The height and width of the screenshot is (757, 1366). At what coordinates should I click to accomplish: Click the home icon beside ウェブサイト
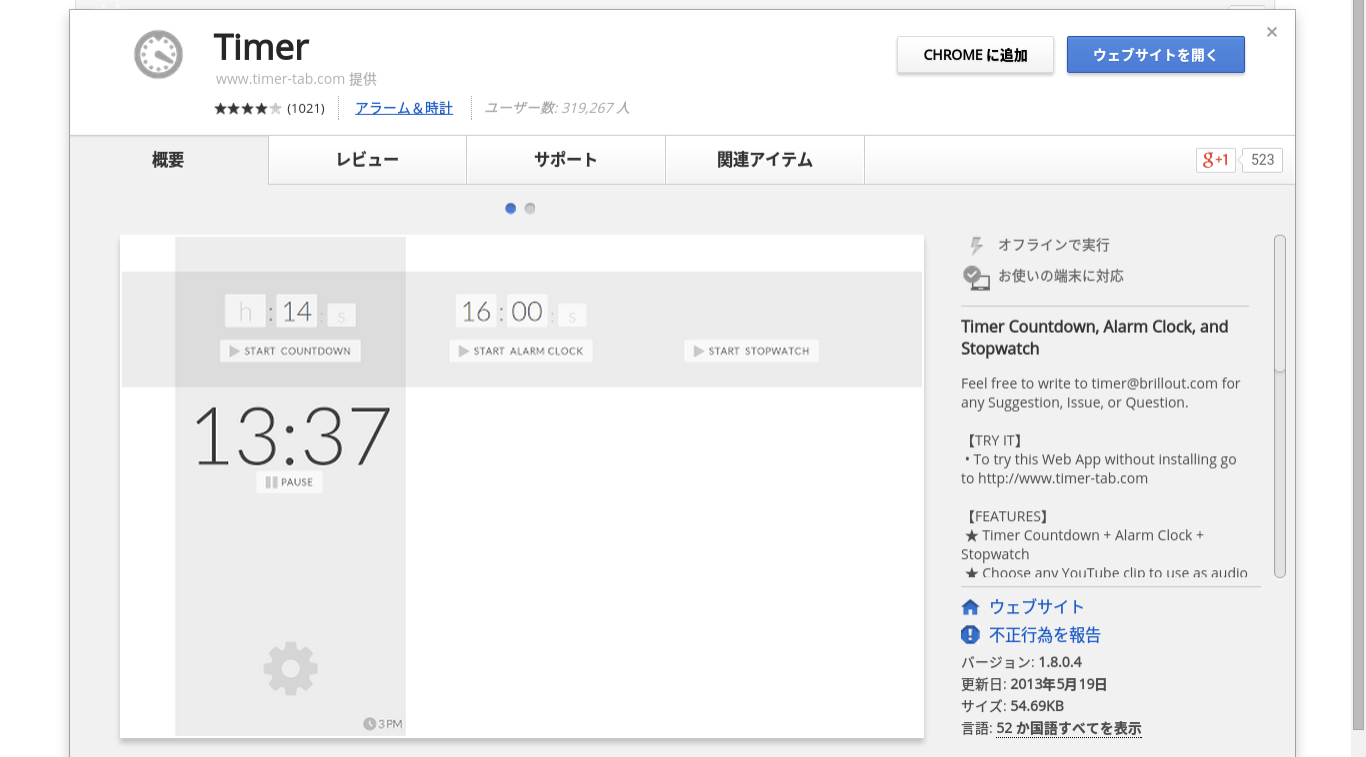click(970, 607)
